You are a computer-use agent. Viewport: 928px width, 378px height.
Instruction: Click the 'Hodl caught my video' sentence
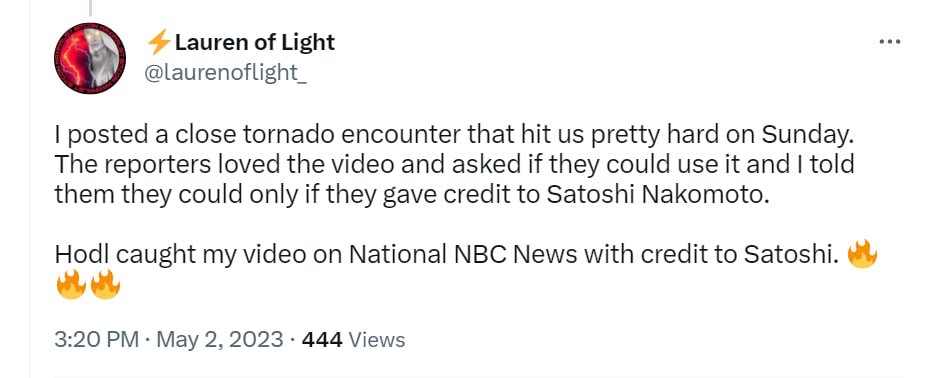(447, 254)
